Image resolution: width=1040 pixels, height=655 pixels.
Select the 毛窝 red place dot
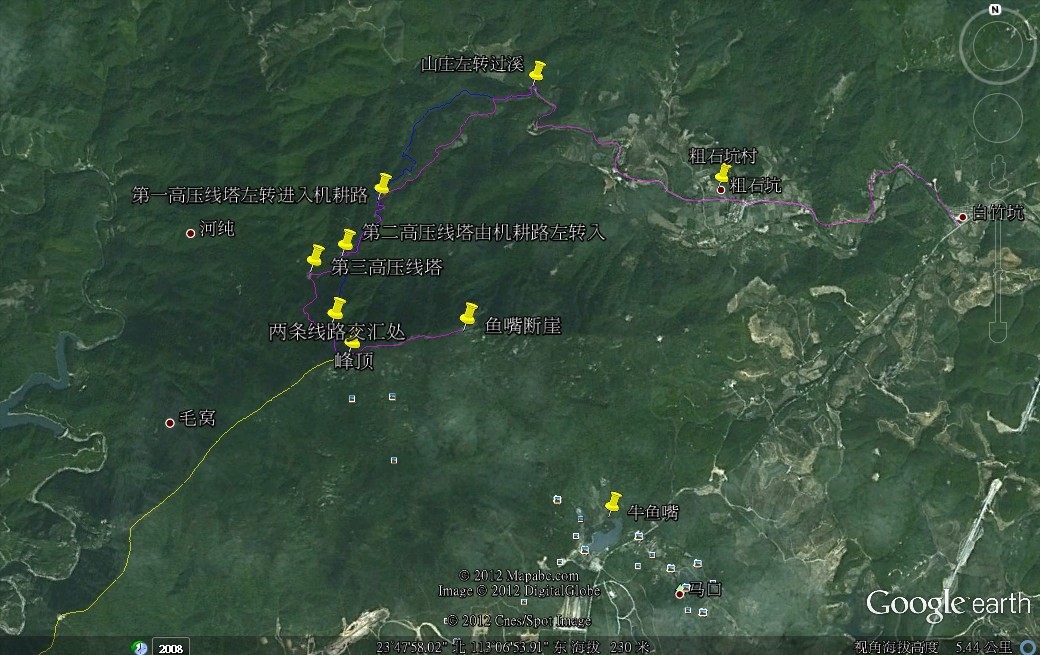pyautogui.click(x=170, y=423)
